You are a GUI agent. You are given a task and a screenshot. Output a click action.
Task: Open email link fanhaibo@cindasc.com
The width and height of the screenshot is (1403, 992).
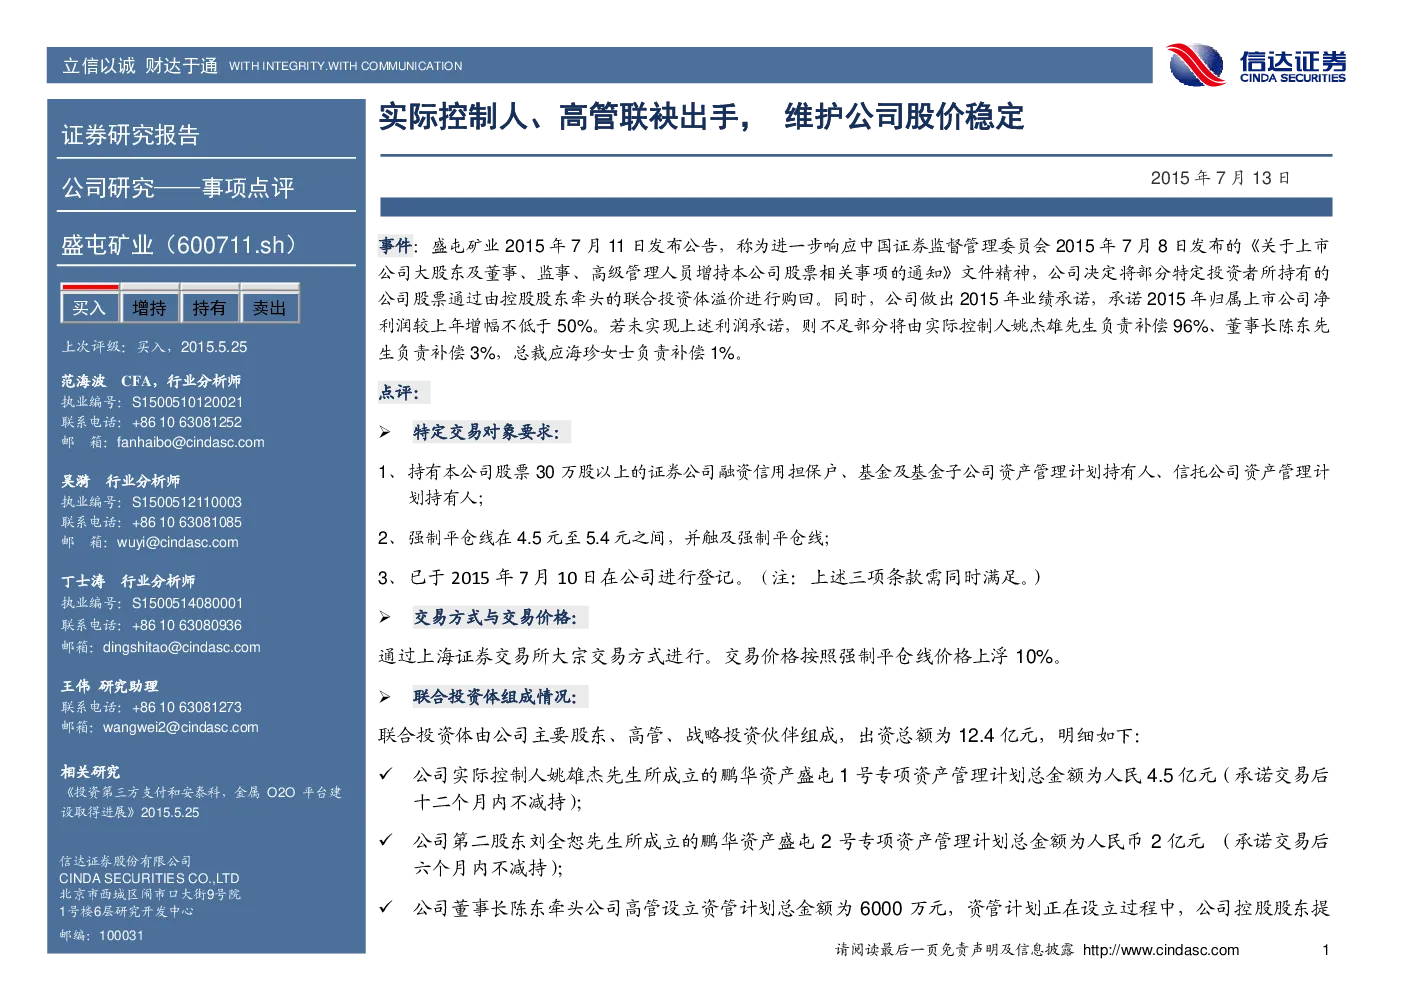191,442
